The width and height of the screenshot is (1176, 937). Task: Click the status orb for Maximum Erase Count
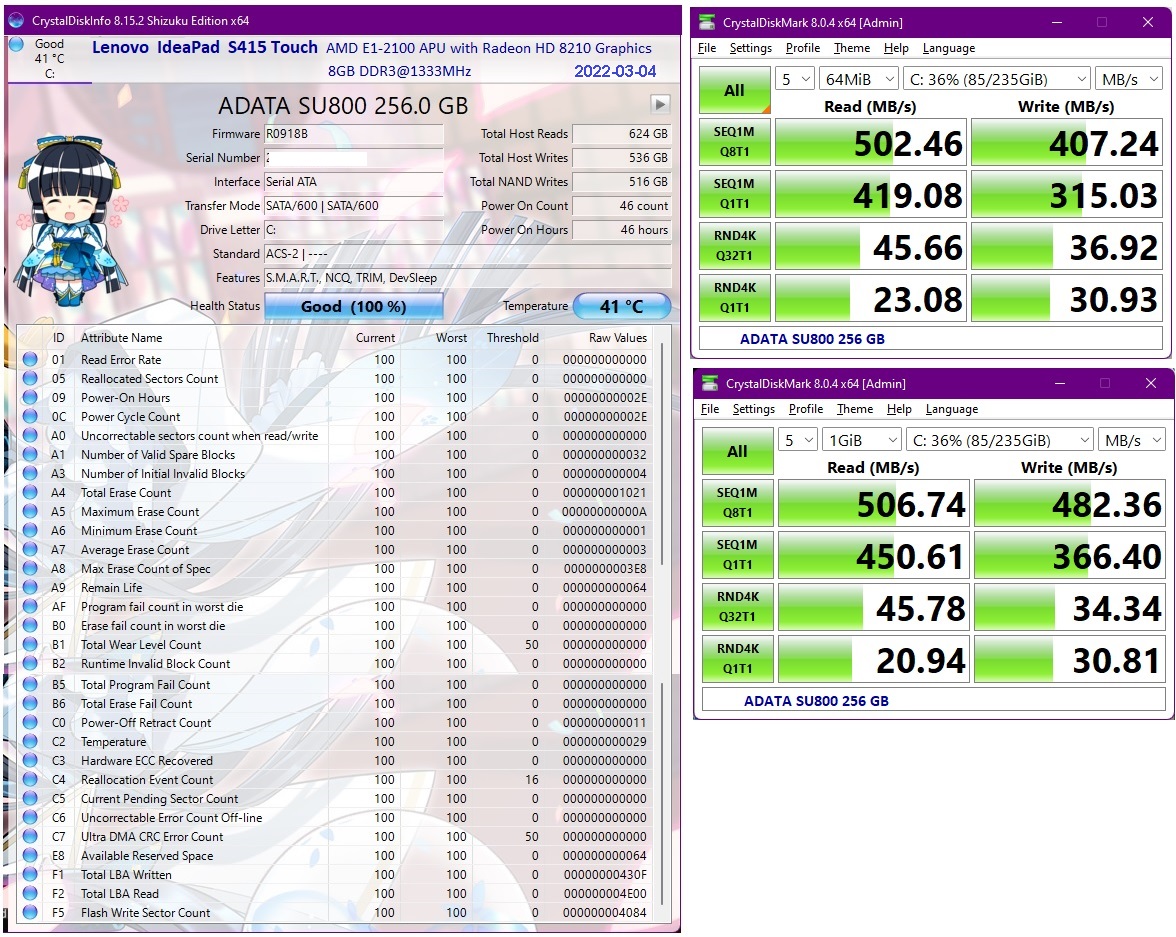(30, 511)
